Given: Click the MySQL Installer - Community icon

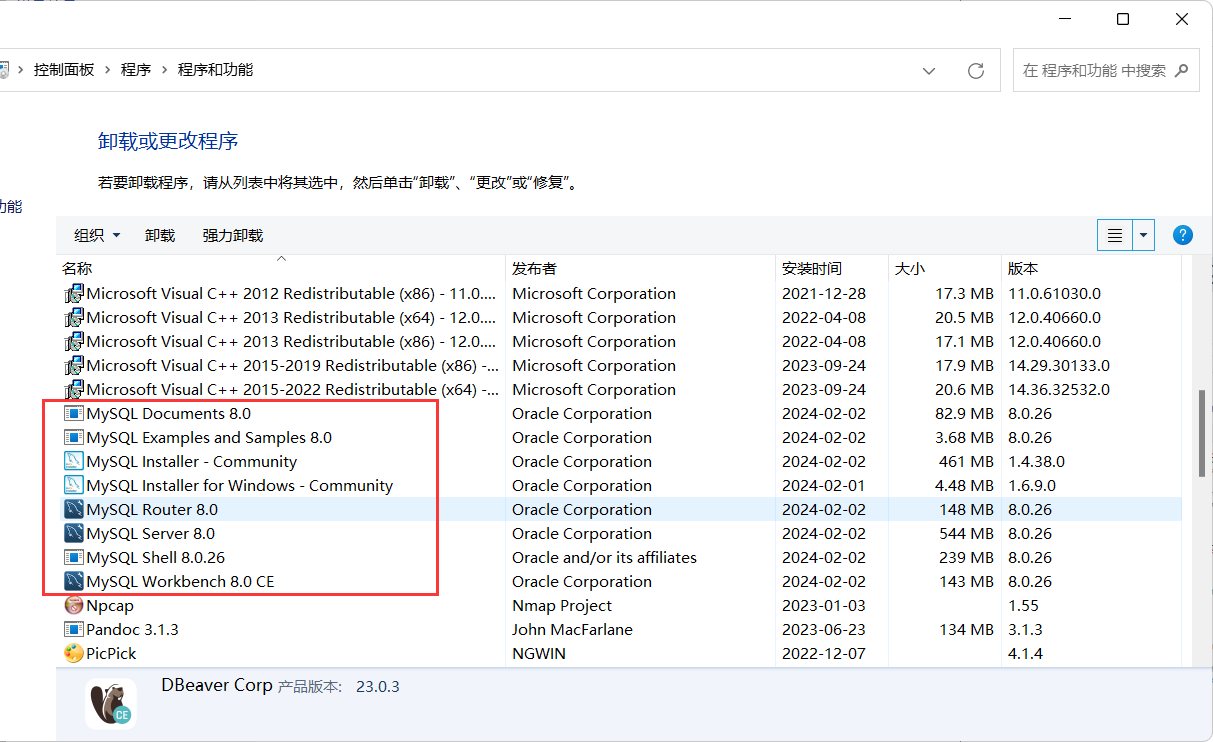Looking at the screenshot, I should pyautogui.click(x=73, y=461).
